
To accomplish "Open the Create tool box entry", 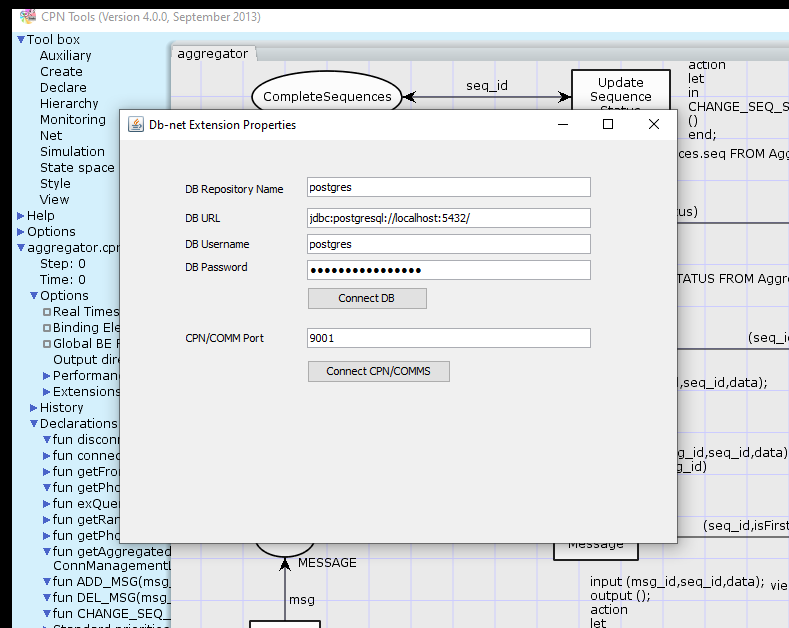I will pos(61,71).
